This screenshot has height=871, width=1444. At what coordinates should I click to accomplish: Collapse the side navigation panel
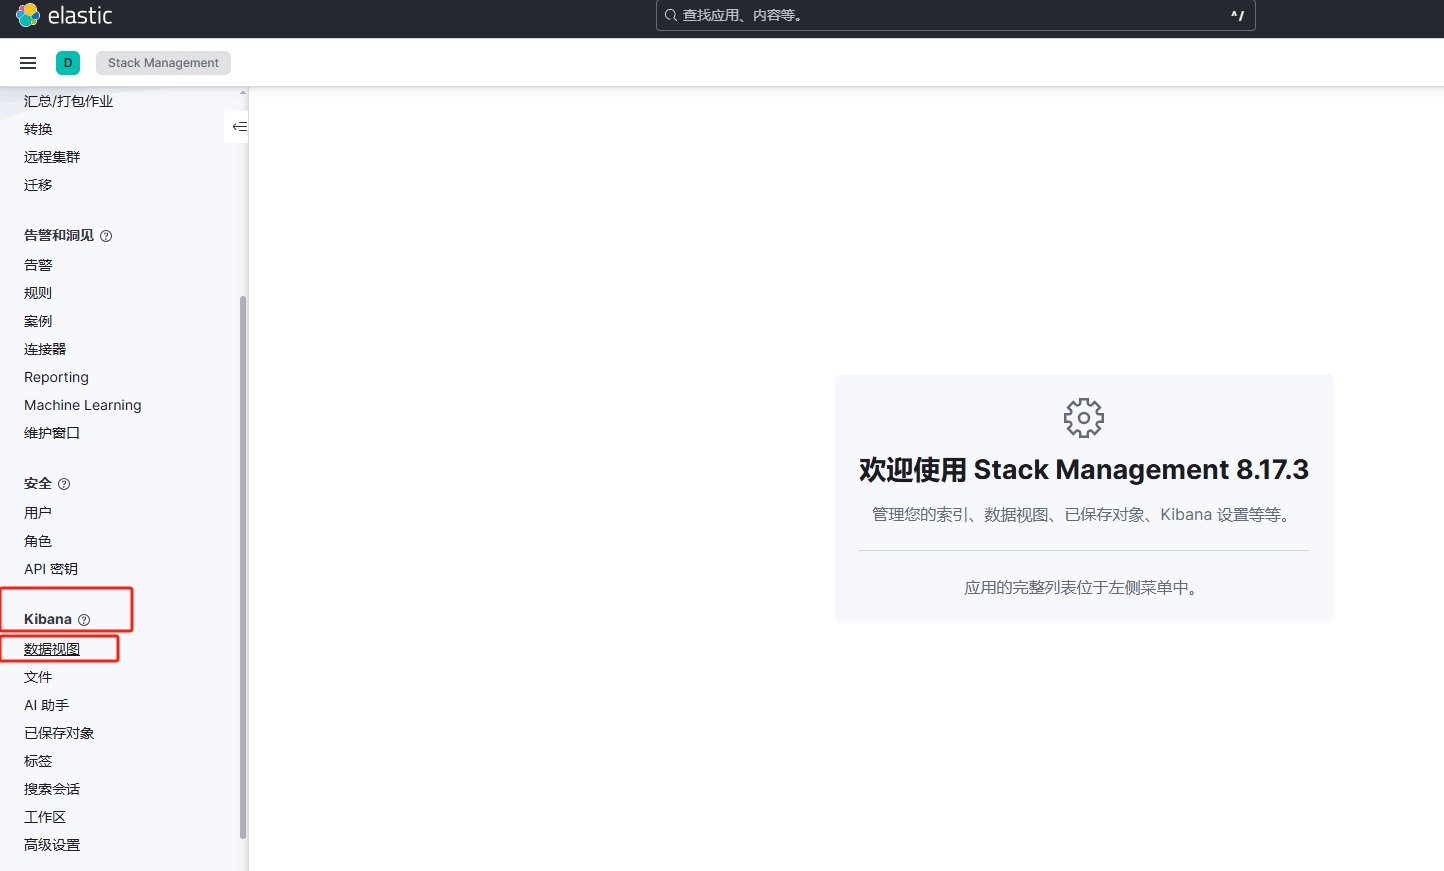coord(239,127)
